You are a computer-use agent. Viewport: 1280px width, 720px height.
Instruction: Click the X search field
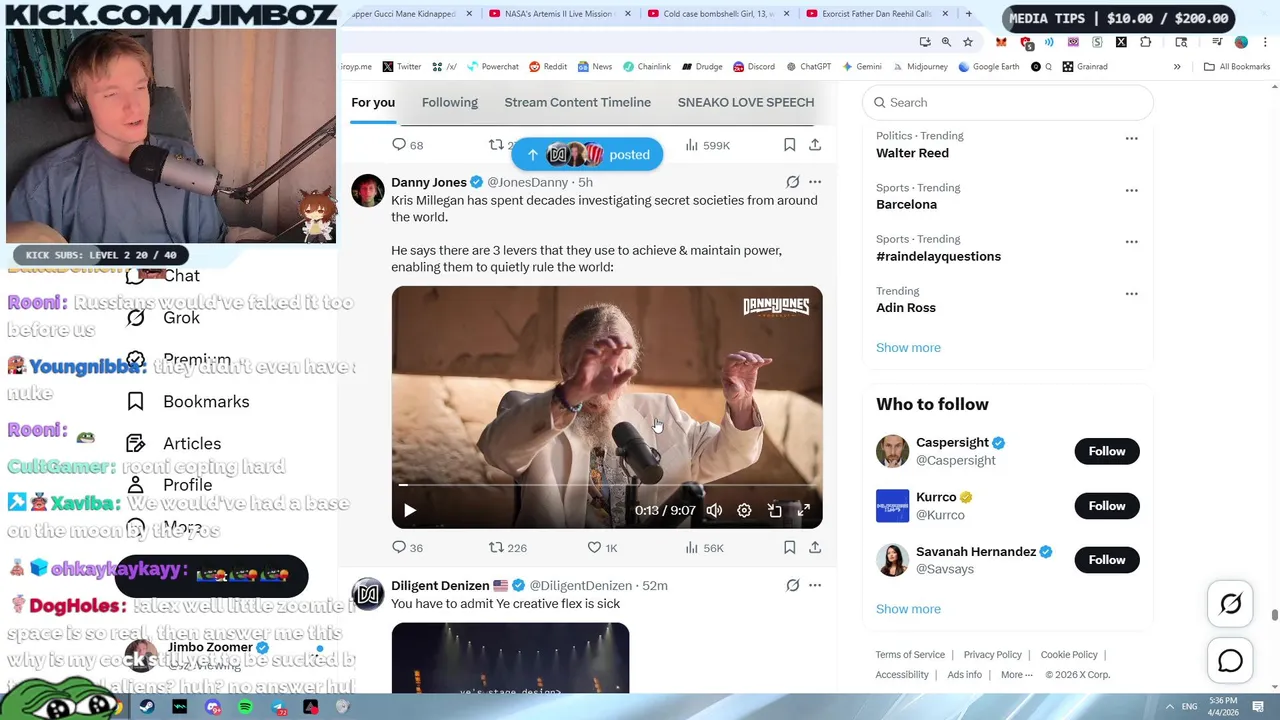coord(1008,102)
